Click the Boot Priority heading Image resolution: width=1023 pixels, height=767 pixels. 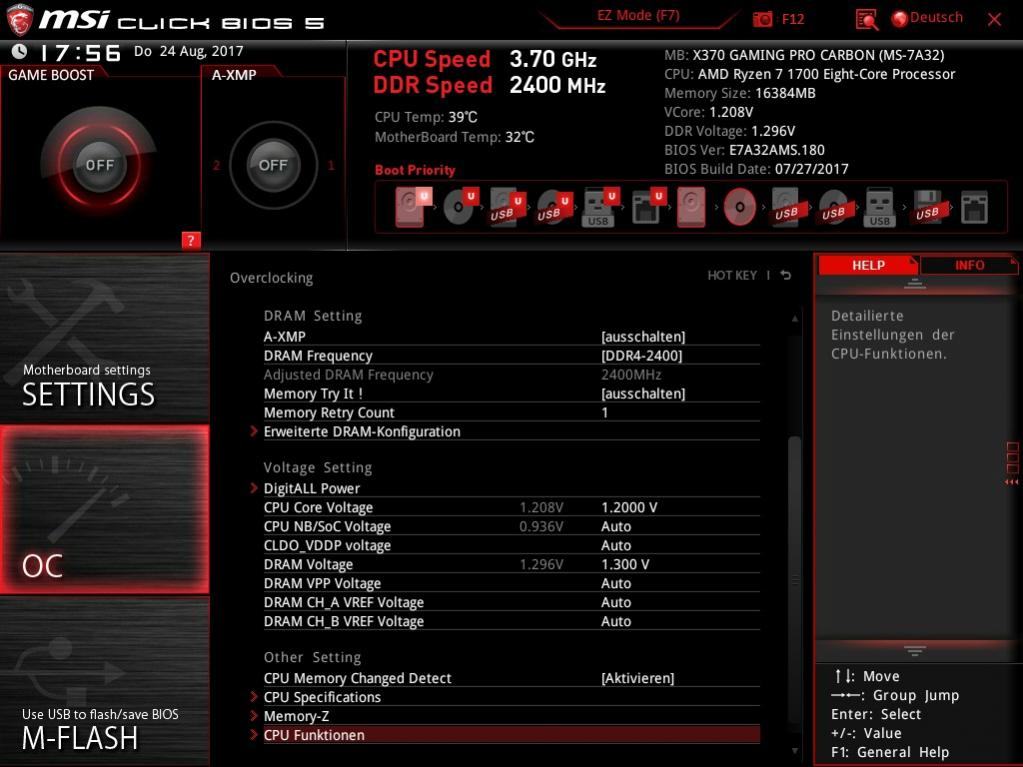(415, 170)
